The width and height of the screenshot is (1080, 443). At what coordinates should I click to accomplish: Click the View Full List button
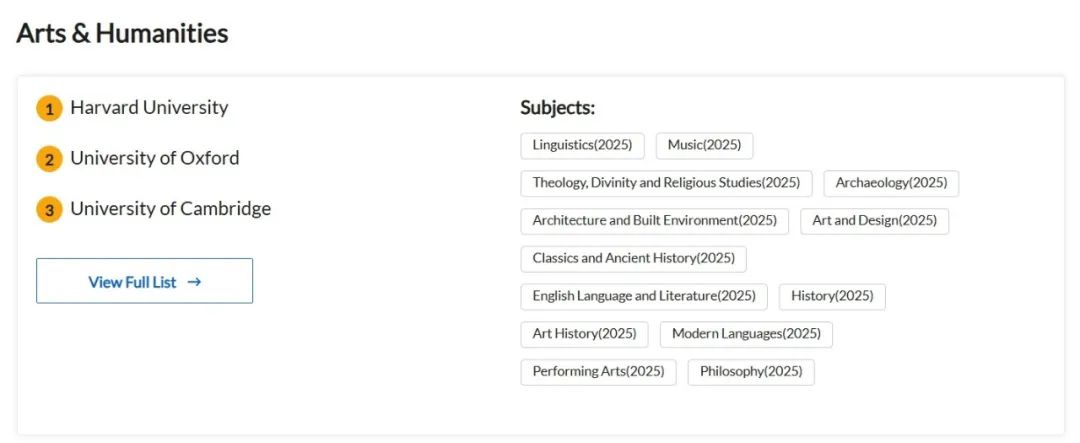(145, 281)
